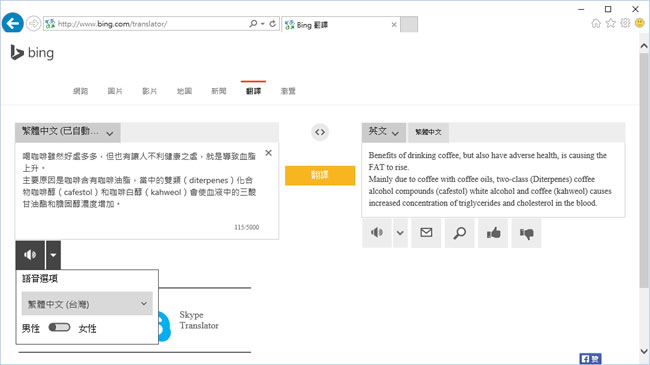Screen dimensions: 650x365
Task: Select the 地圖 navigation tab
Action: tap(184, 91)
